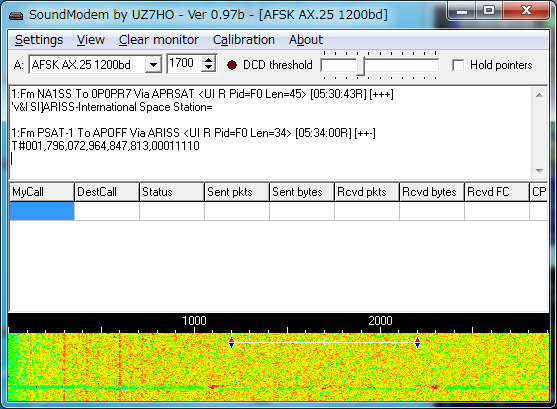The height and width of the screenshot is (409, 557).
Task: Minimize the SoundModem window
Action: (462, 11)
